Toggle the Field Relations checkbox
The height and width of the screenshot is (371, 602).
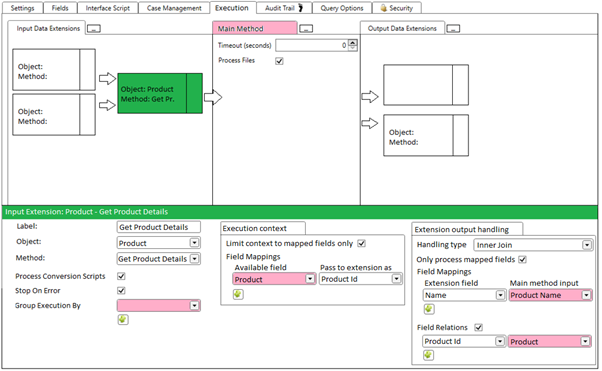[x=478, y=327]
